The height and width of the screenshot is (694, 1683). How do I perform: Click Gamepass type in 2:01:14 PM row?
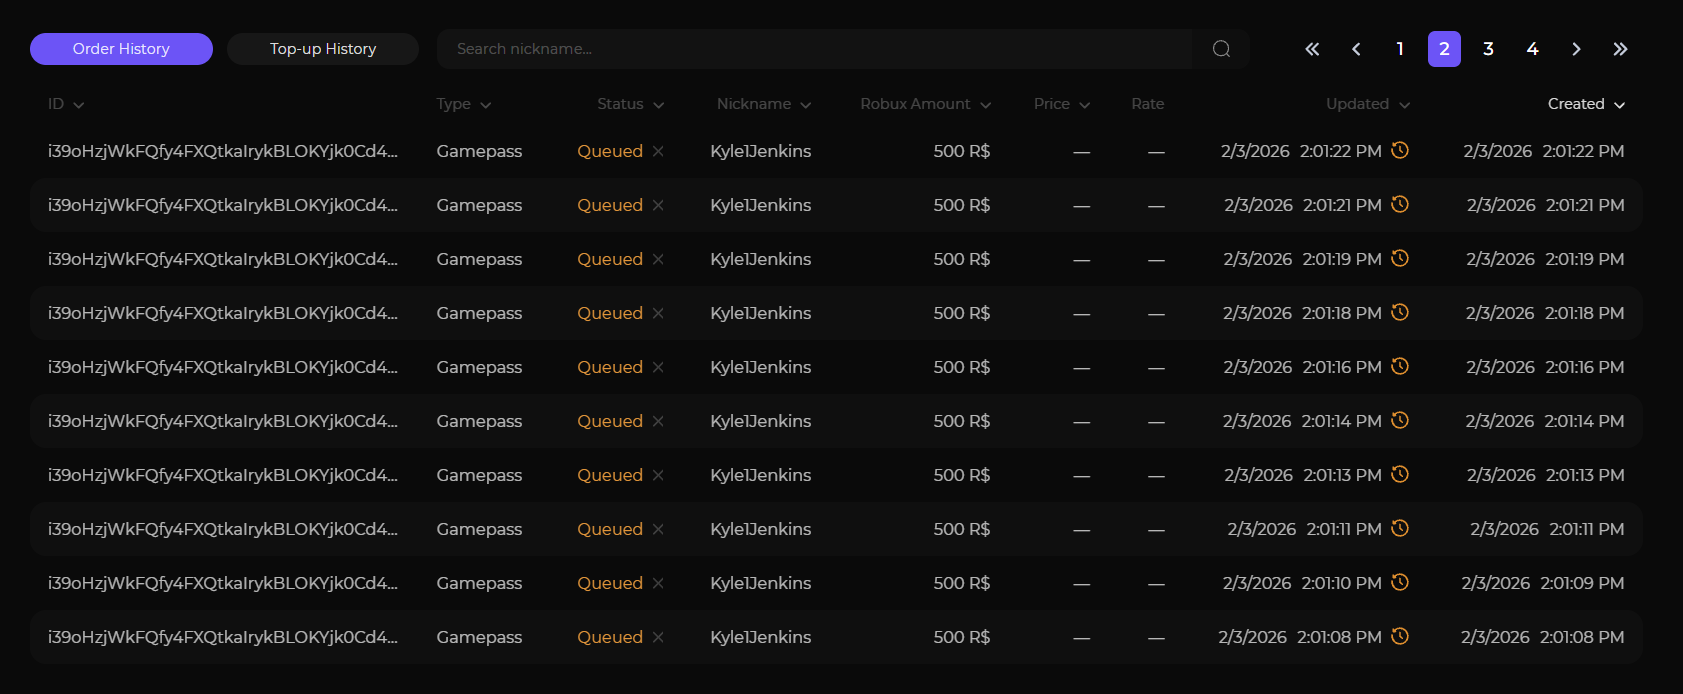479,421
